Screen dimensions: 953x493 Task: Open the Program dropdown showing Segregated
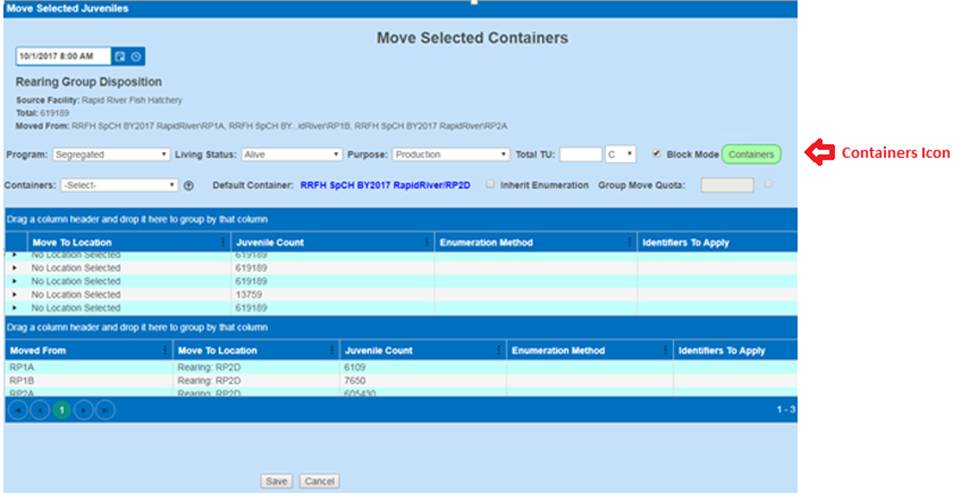click(111, 155)
